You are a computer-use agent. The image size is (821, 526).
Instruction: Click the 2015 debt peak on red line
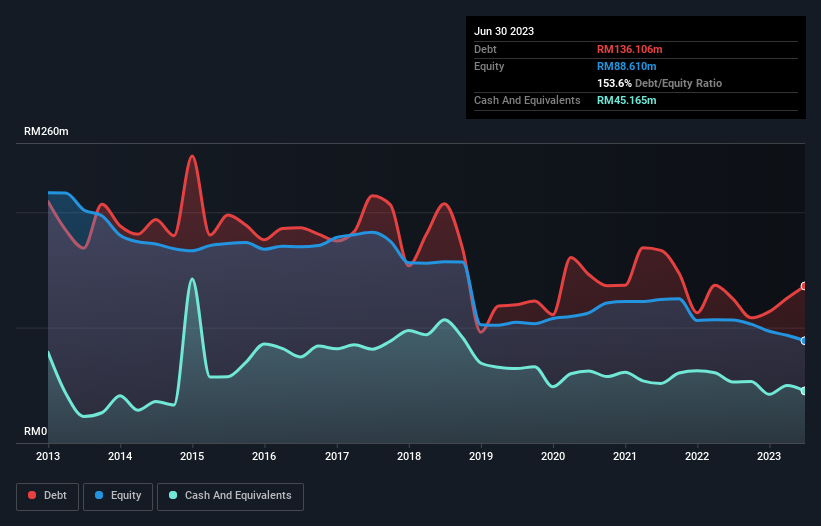[x=192, y=156]
